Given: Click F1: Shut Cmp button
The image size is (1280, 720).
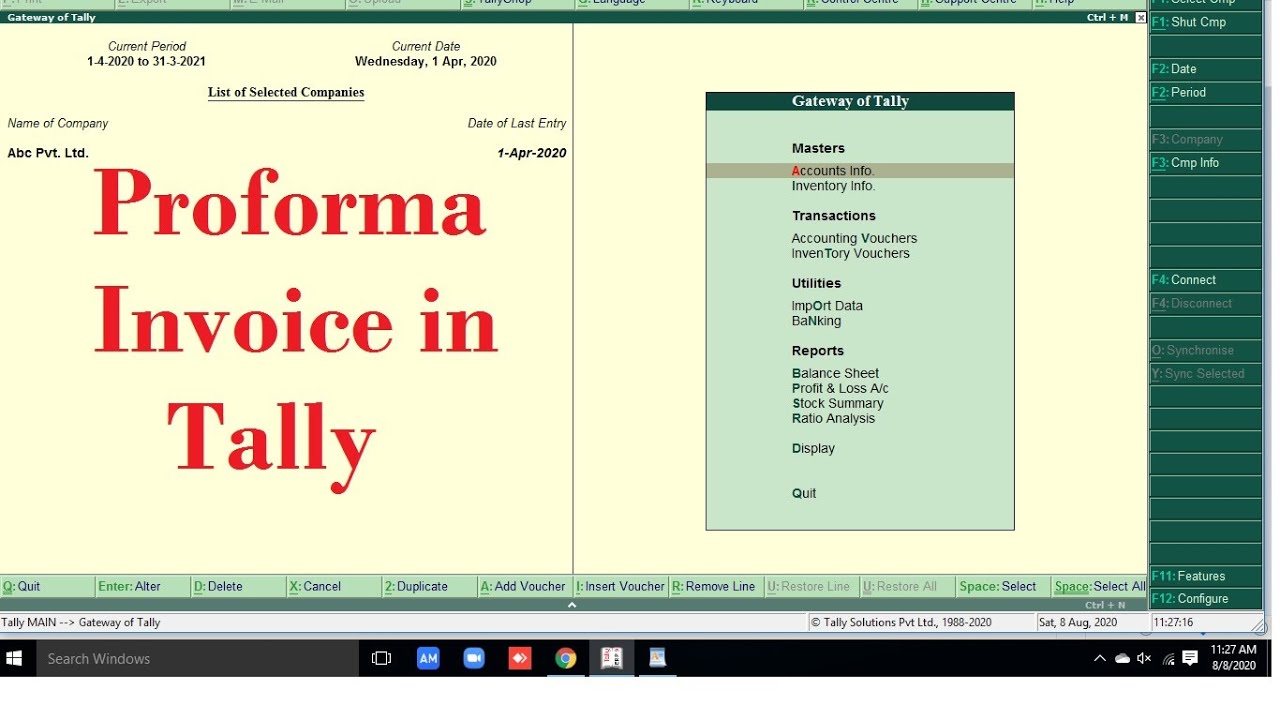Looking at the screenshot, I should tap(1205, 22).
